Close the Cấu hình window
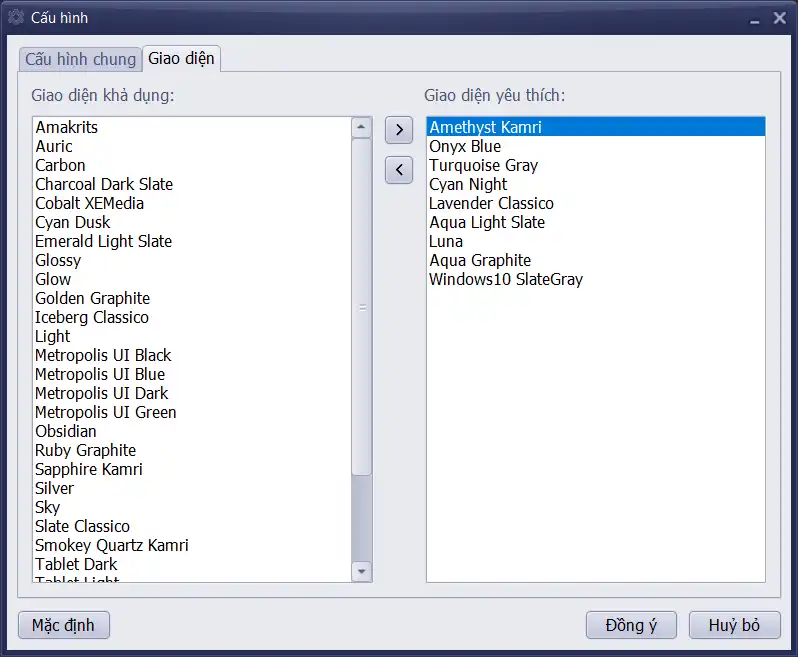 (x=779, y=18)
